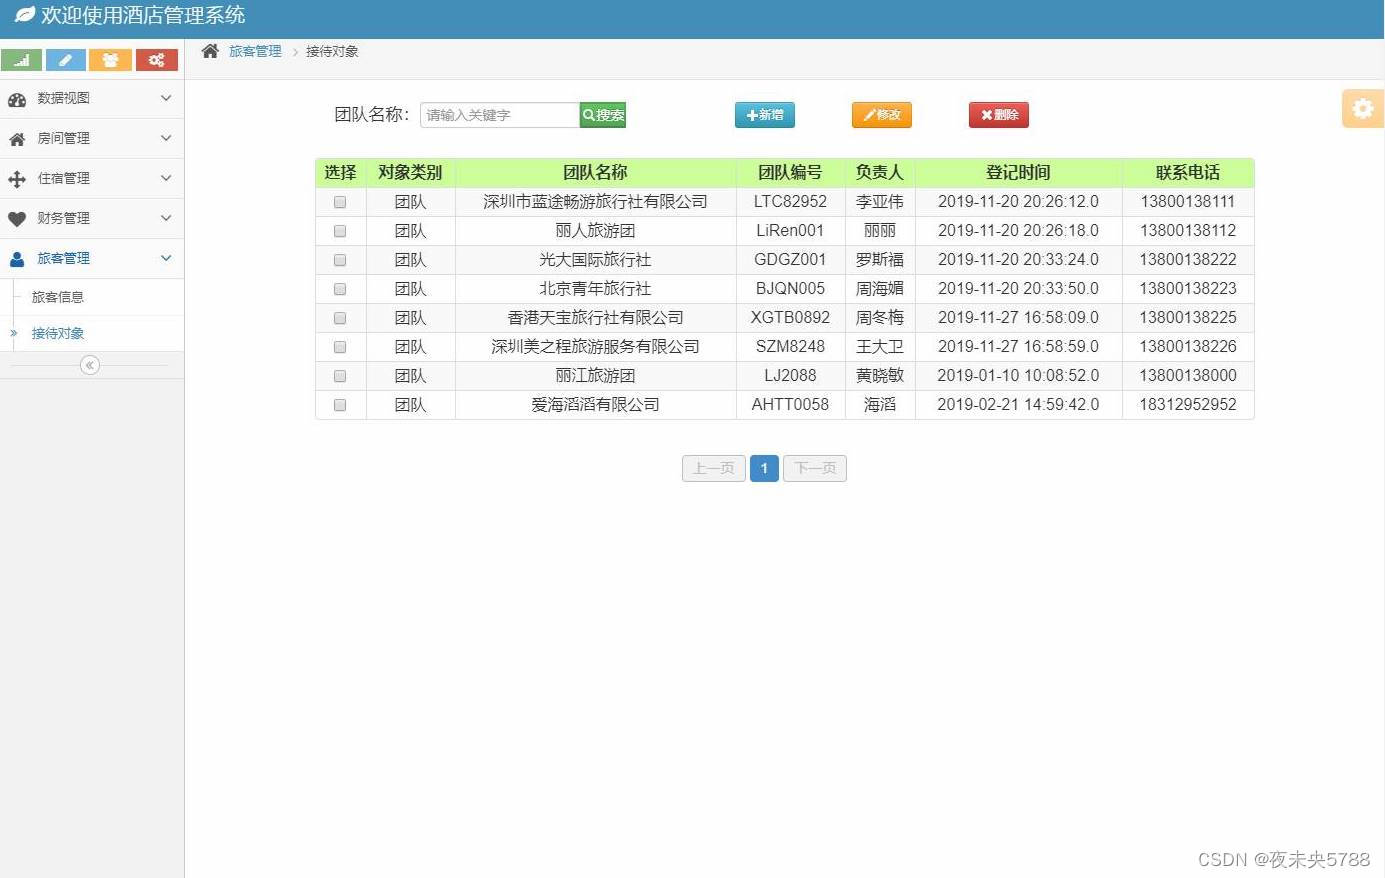This screenshot has width=1385, height=878.
Task: Click the blue 新增 button
Action: click(x=765, y=115)
